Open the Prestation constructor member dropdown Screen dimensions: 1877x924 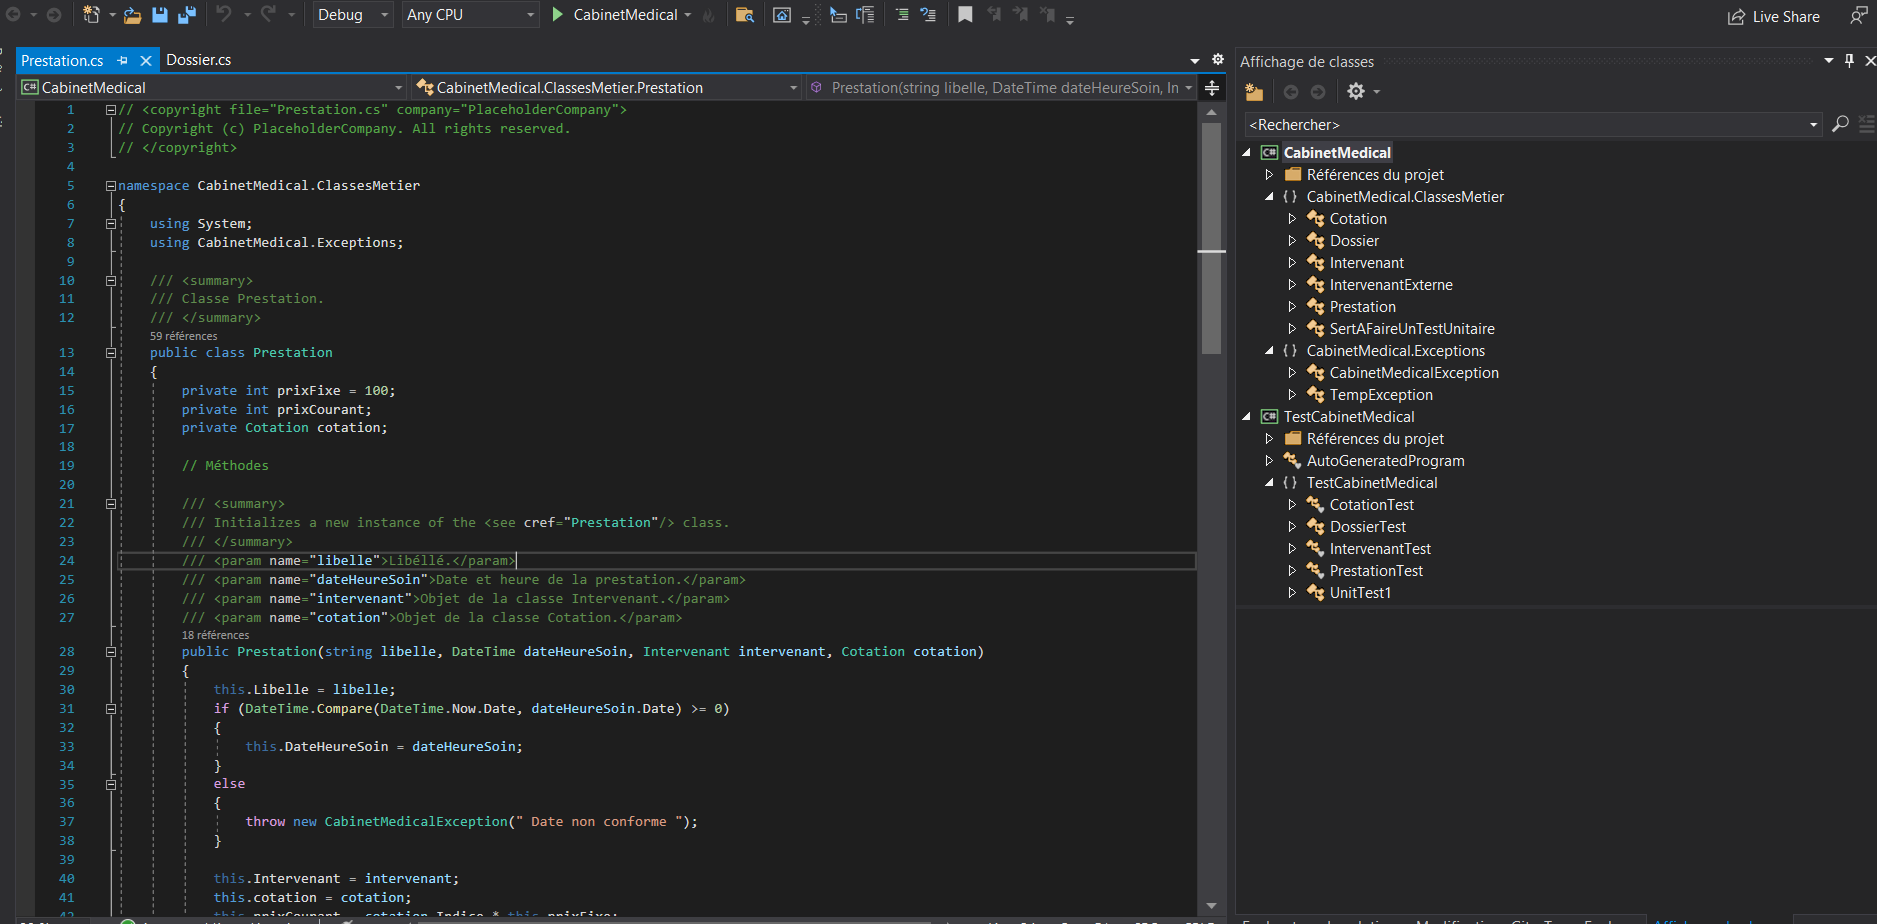pyautogui.click(x=1001, y=88)
